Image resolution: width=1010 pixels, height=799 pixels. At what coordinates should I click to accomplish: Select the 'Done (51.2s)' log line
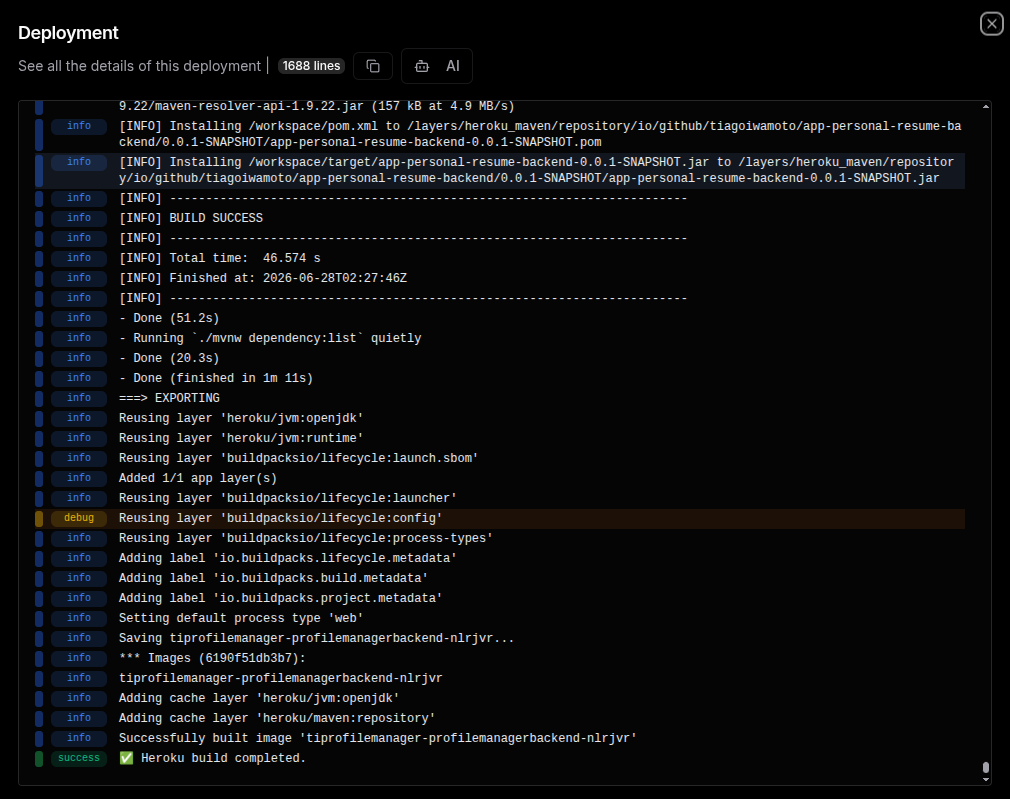[499, 318]
